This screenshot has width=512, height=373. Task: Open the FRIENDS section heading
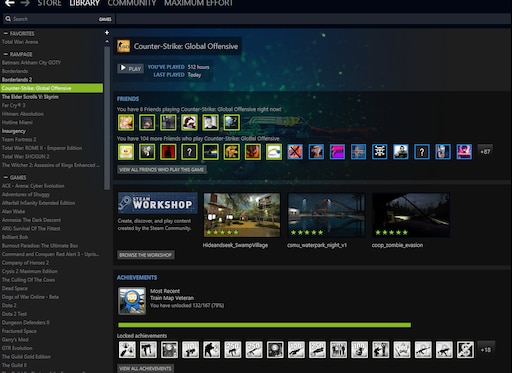128,99
